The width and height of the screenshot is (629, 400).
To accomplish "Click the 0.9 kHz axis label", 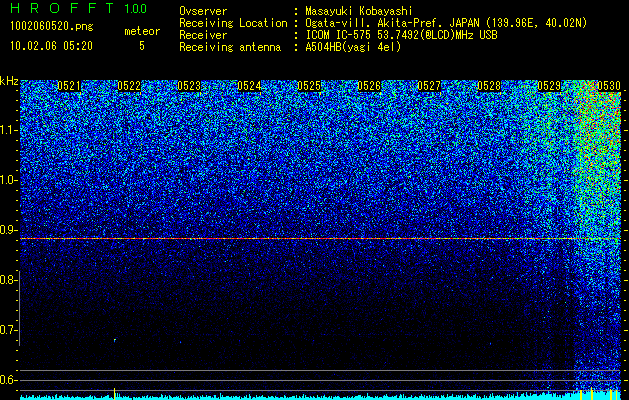I will pos(8,230).
